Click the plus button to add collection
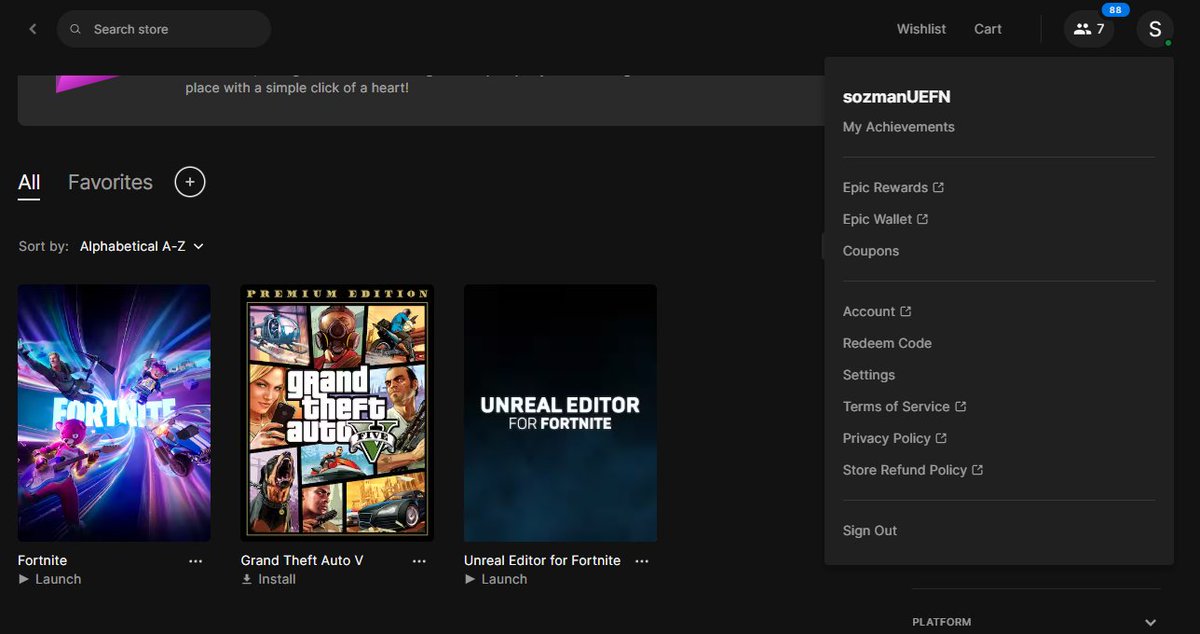 190,182
